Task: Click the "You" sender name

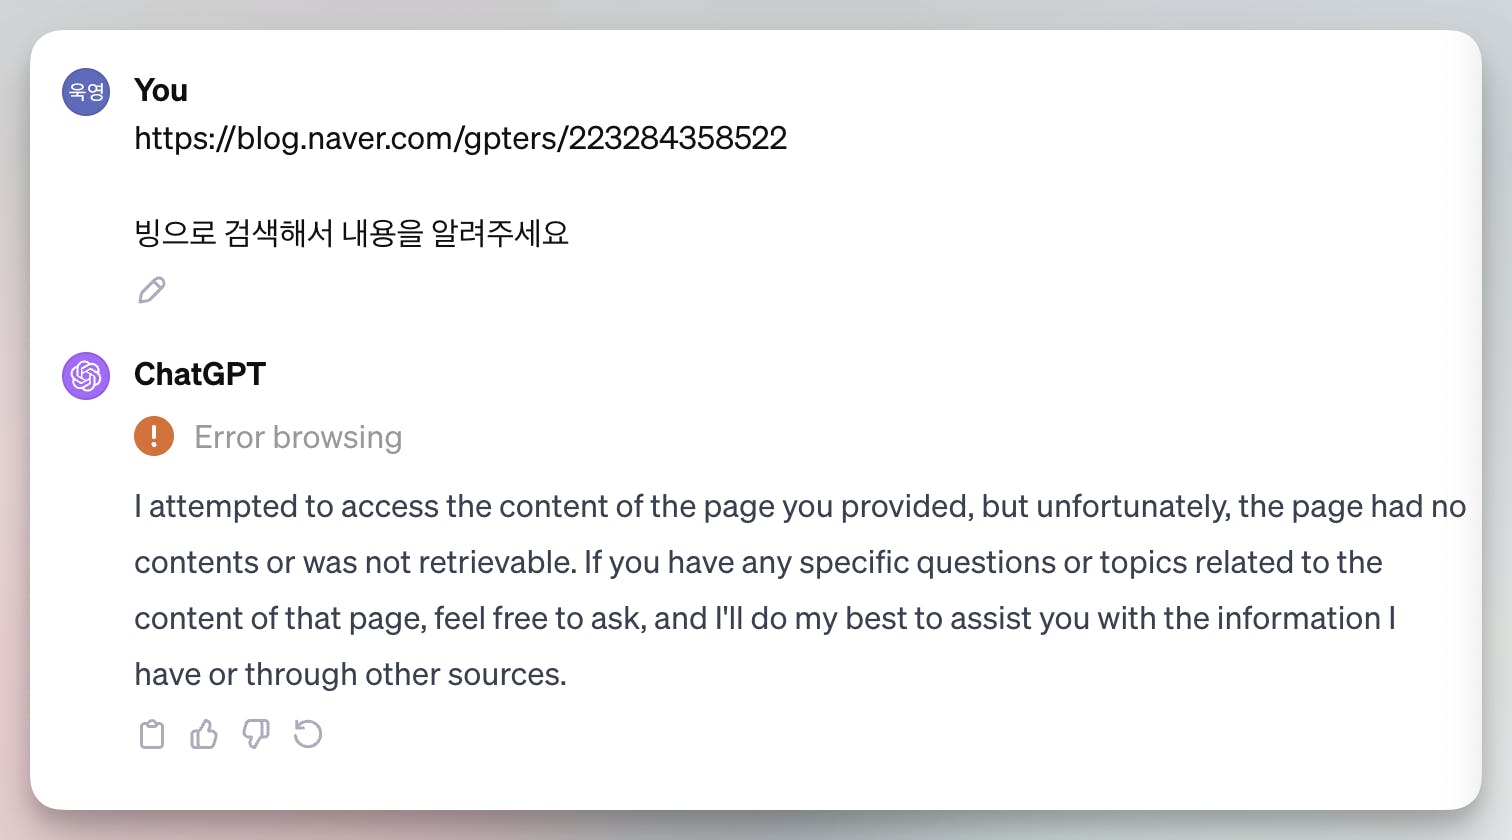Action: coord(161,90)
